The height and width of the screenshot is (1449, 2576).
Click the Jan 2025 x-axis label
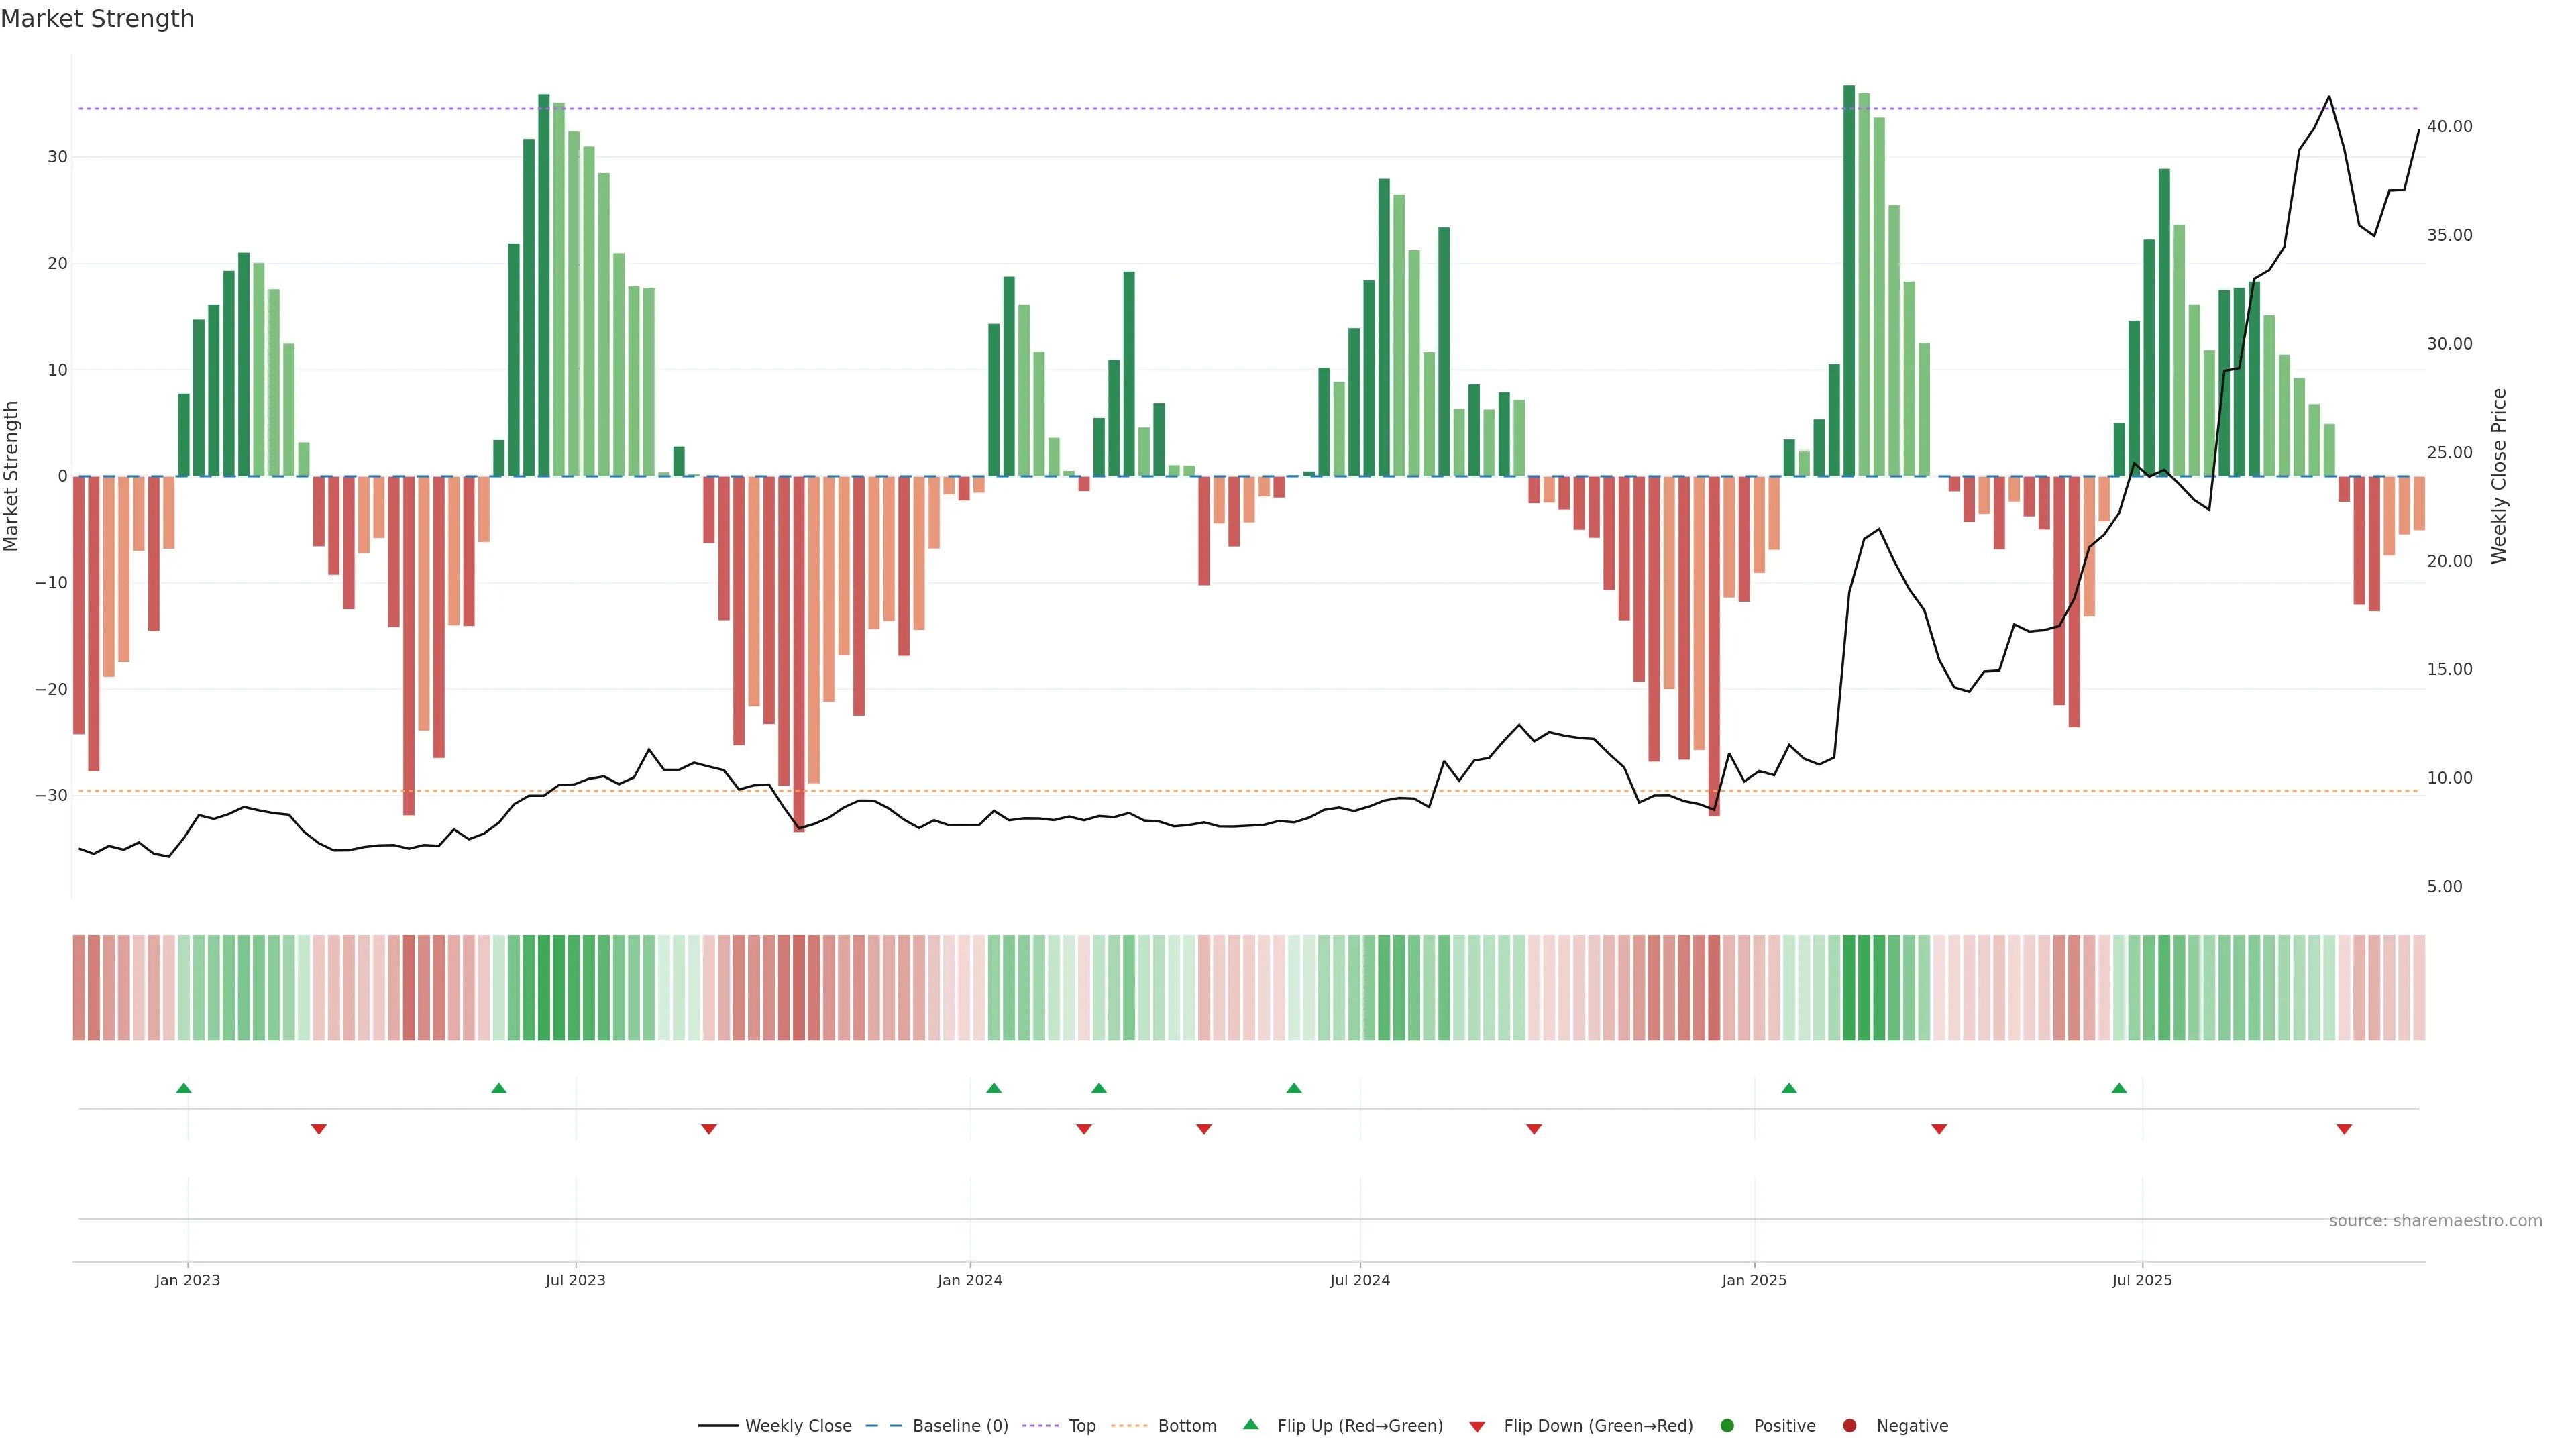(1754, 1280)
